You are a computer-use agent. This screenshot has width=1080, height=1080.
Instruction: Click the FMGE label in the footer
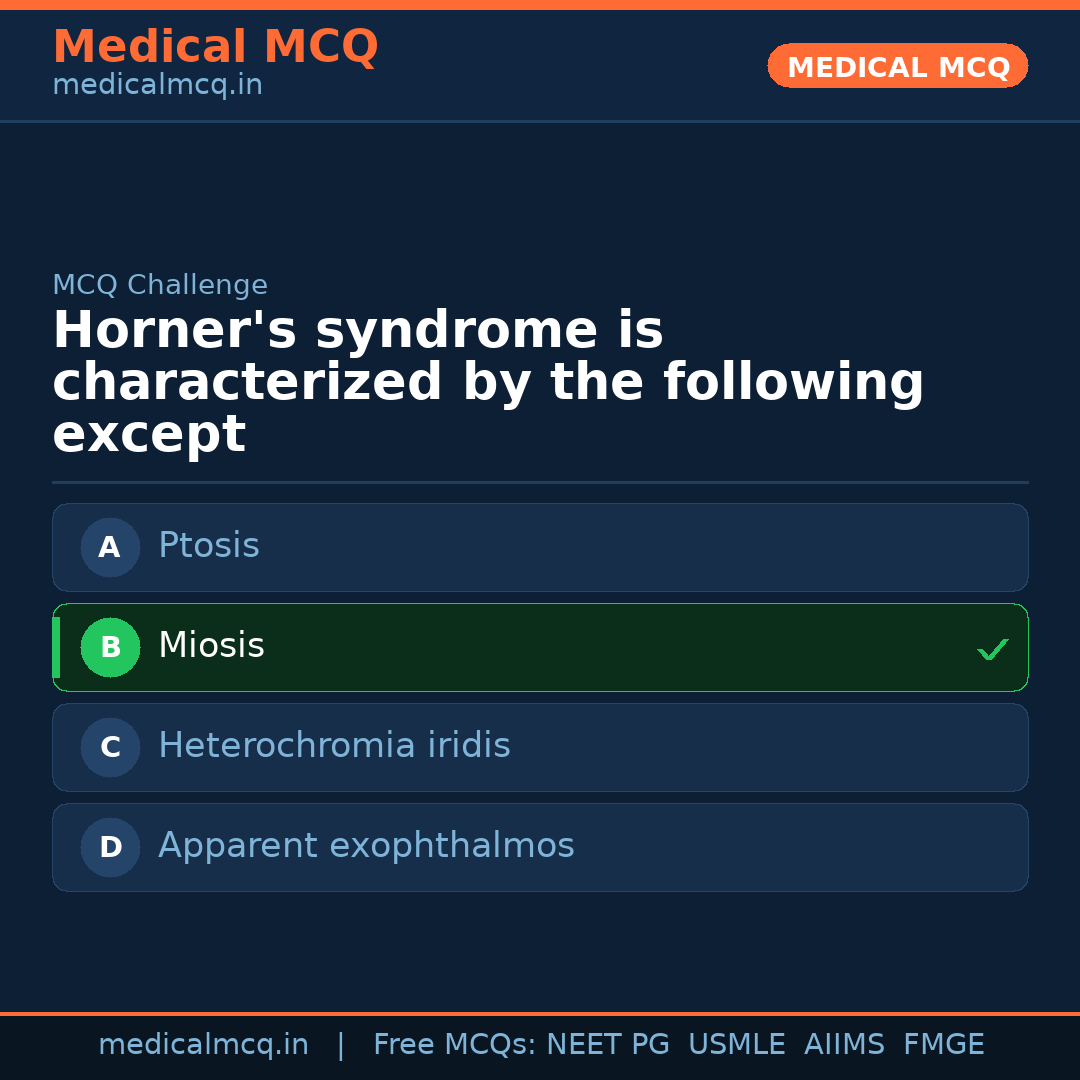tap(943, 1043)
